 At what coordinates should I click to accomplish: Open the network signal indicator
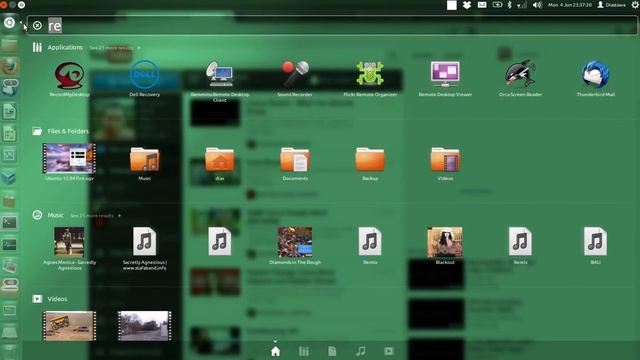[x=522, y=5]
